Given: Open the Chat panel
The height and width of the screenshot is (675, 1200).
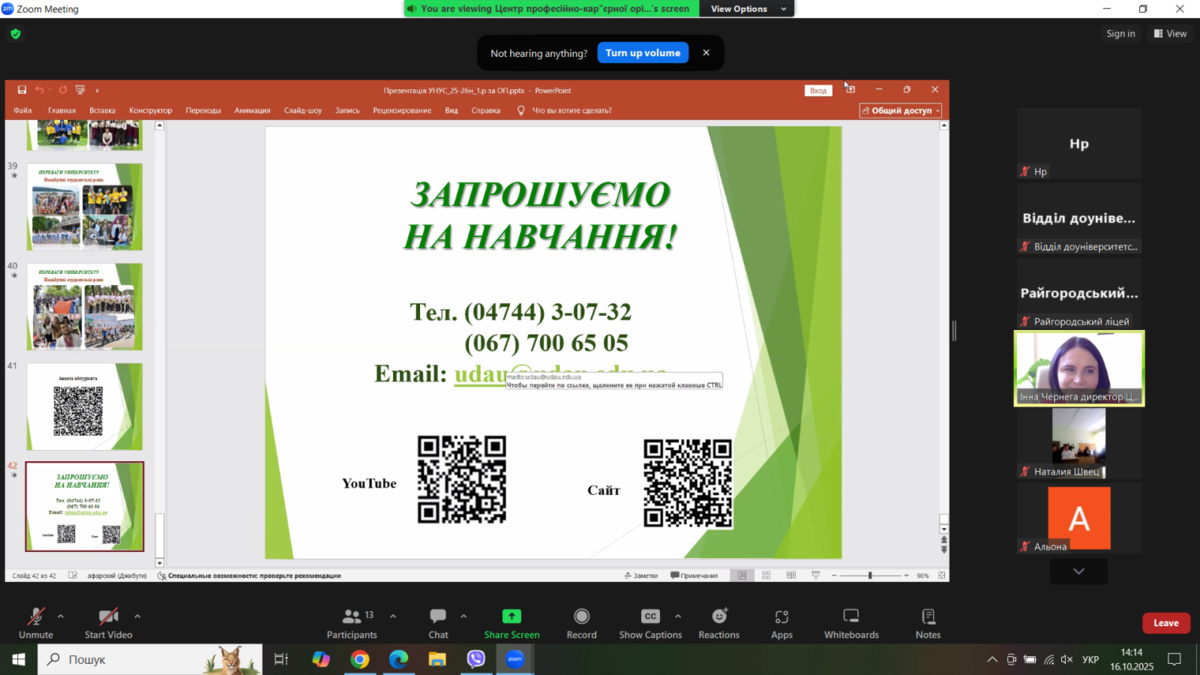Looking at the screenshot, I should click(438, 617).
